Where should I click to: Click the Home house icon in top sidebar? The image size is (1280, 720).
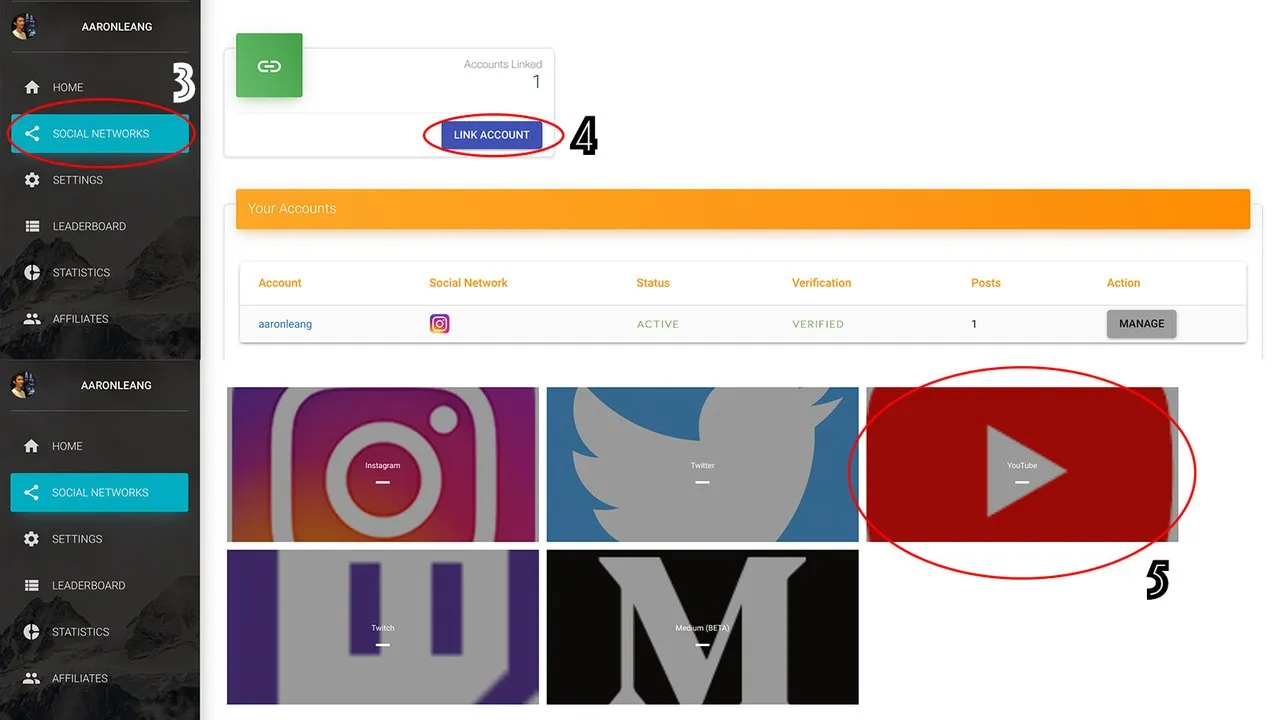point(32,87)
